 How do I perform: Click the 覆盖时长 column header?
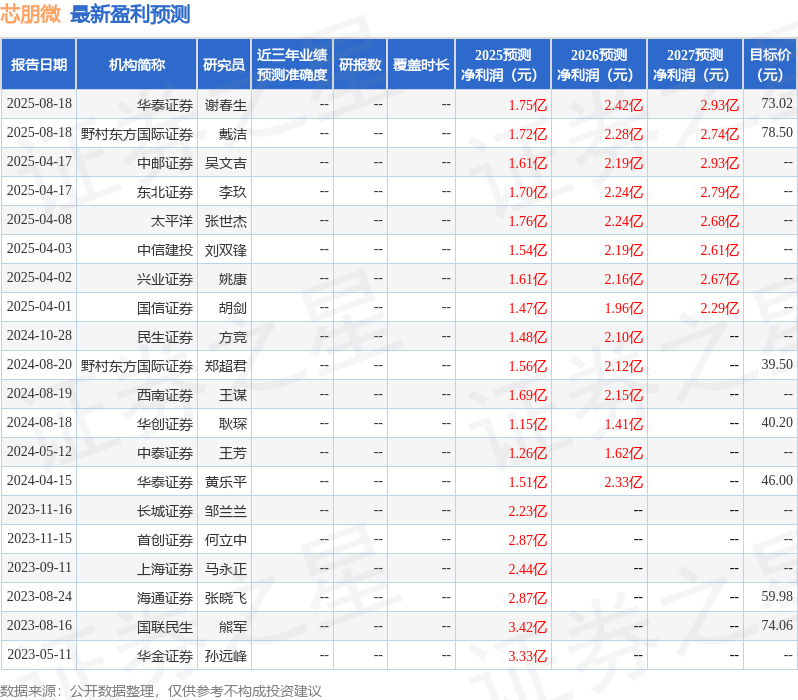click(421, 65)
